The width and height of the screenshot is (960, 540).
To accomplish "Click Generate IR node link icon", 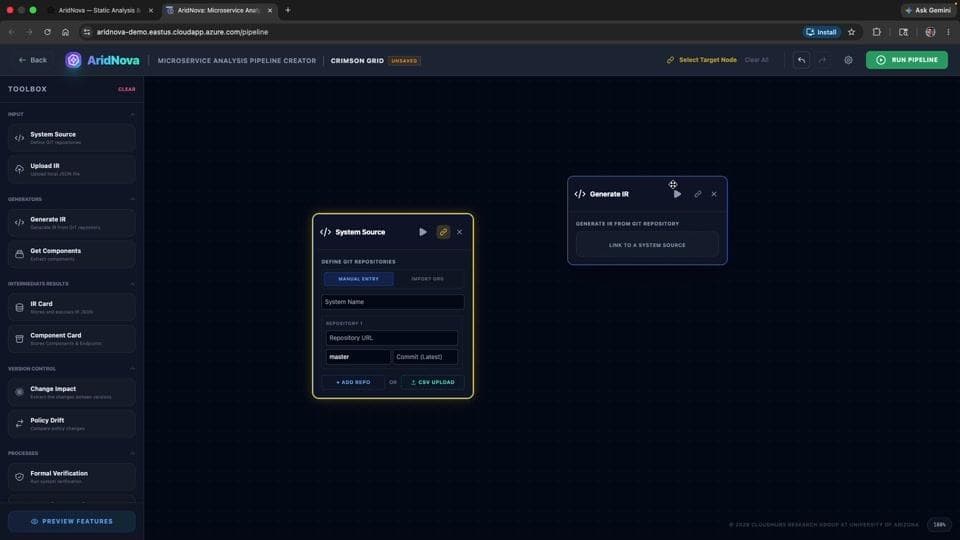I will pyautogui.click(x=697, y=194).
